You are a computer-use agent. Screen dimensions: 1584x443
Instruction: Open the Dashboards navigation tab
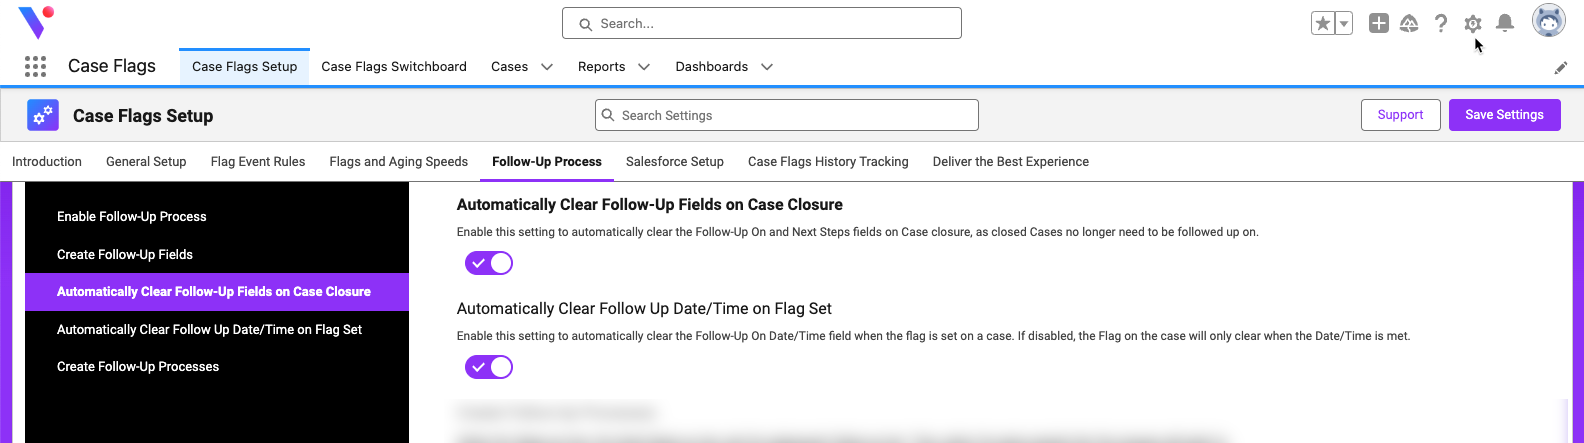pyautogui.click(x=711, y=67)
